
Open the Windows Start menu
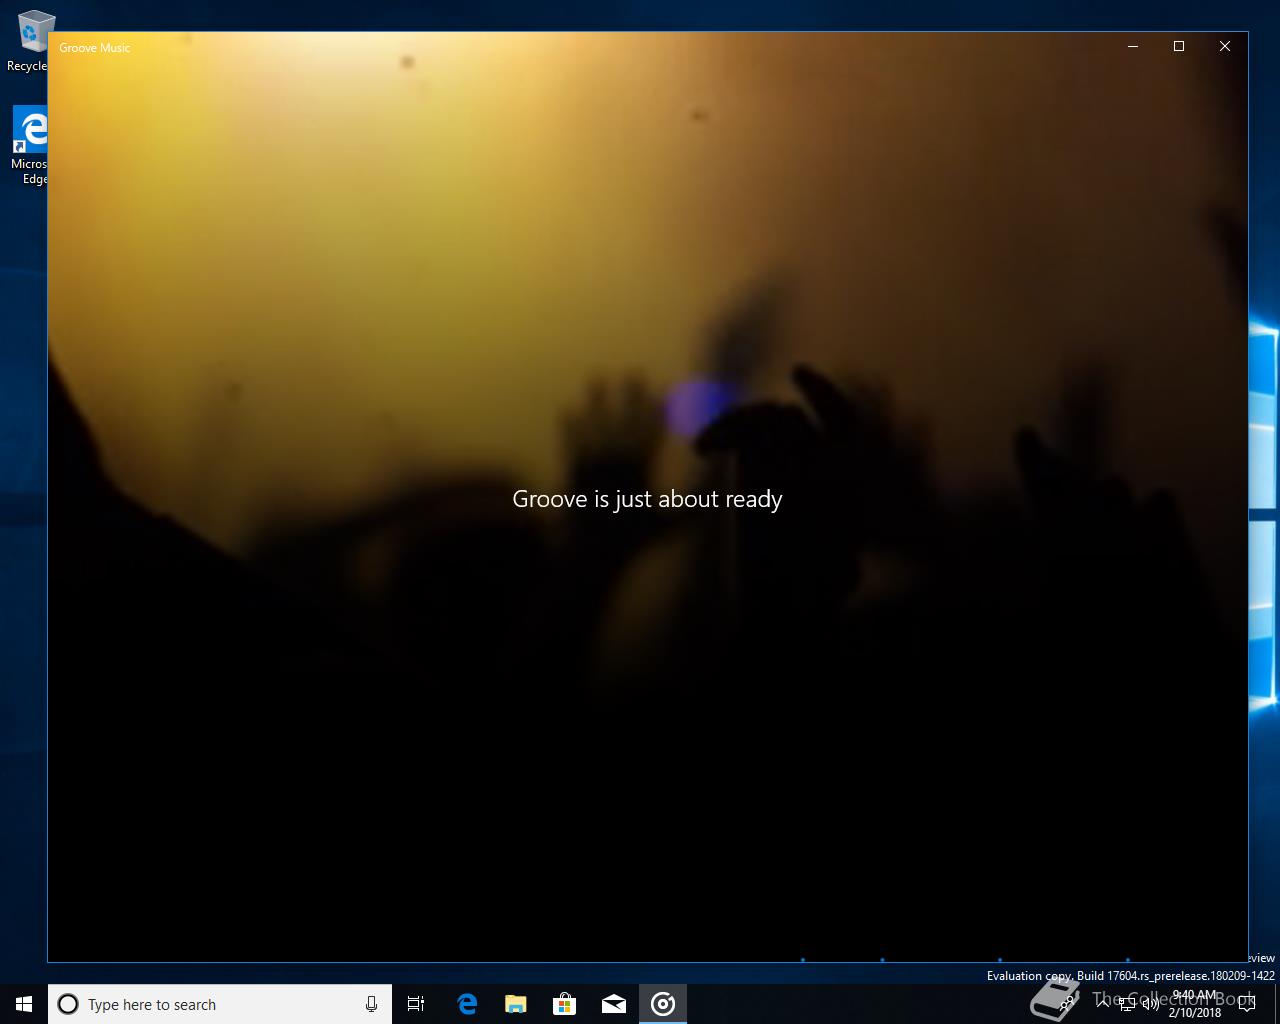tap(24, 1004)
